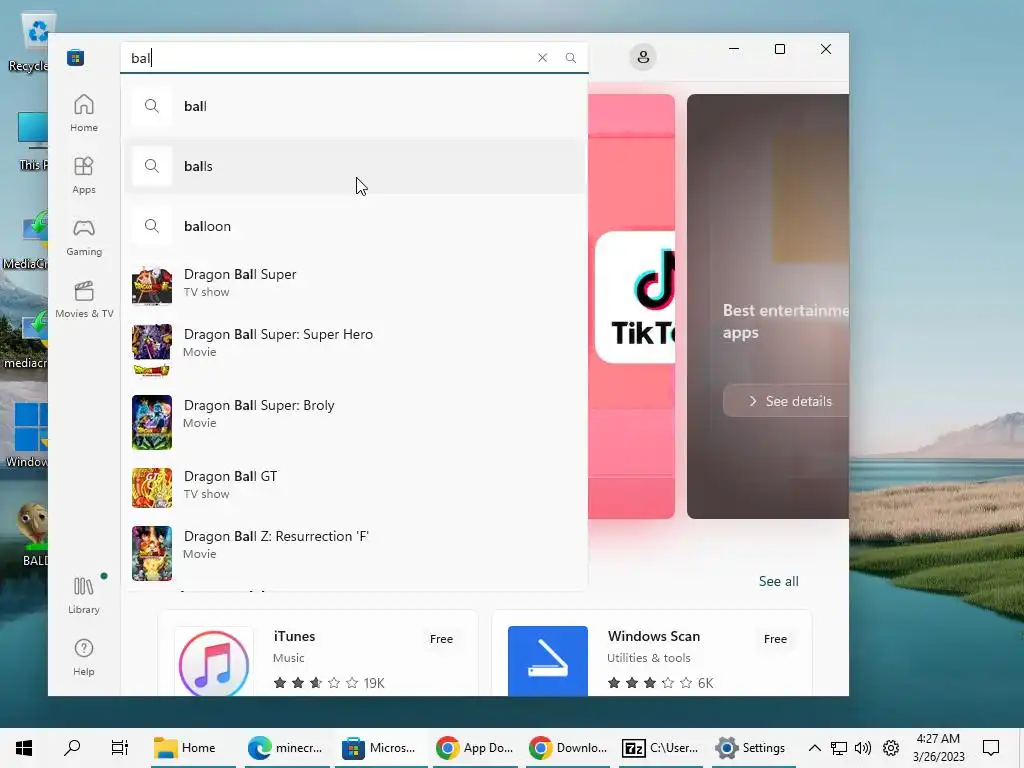The width and height of the screenshot is (1024, 768).
Task: Click the Windows Scan title text
Action: click(x=654, y=636)
